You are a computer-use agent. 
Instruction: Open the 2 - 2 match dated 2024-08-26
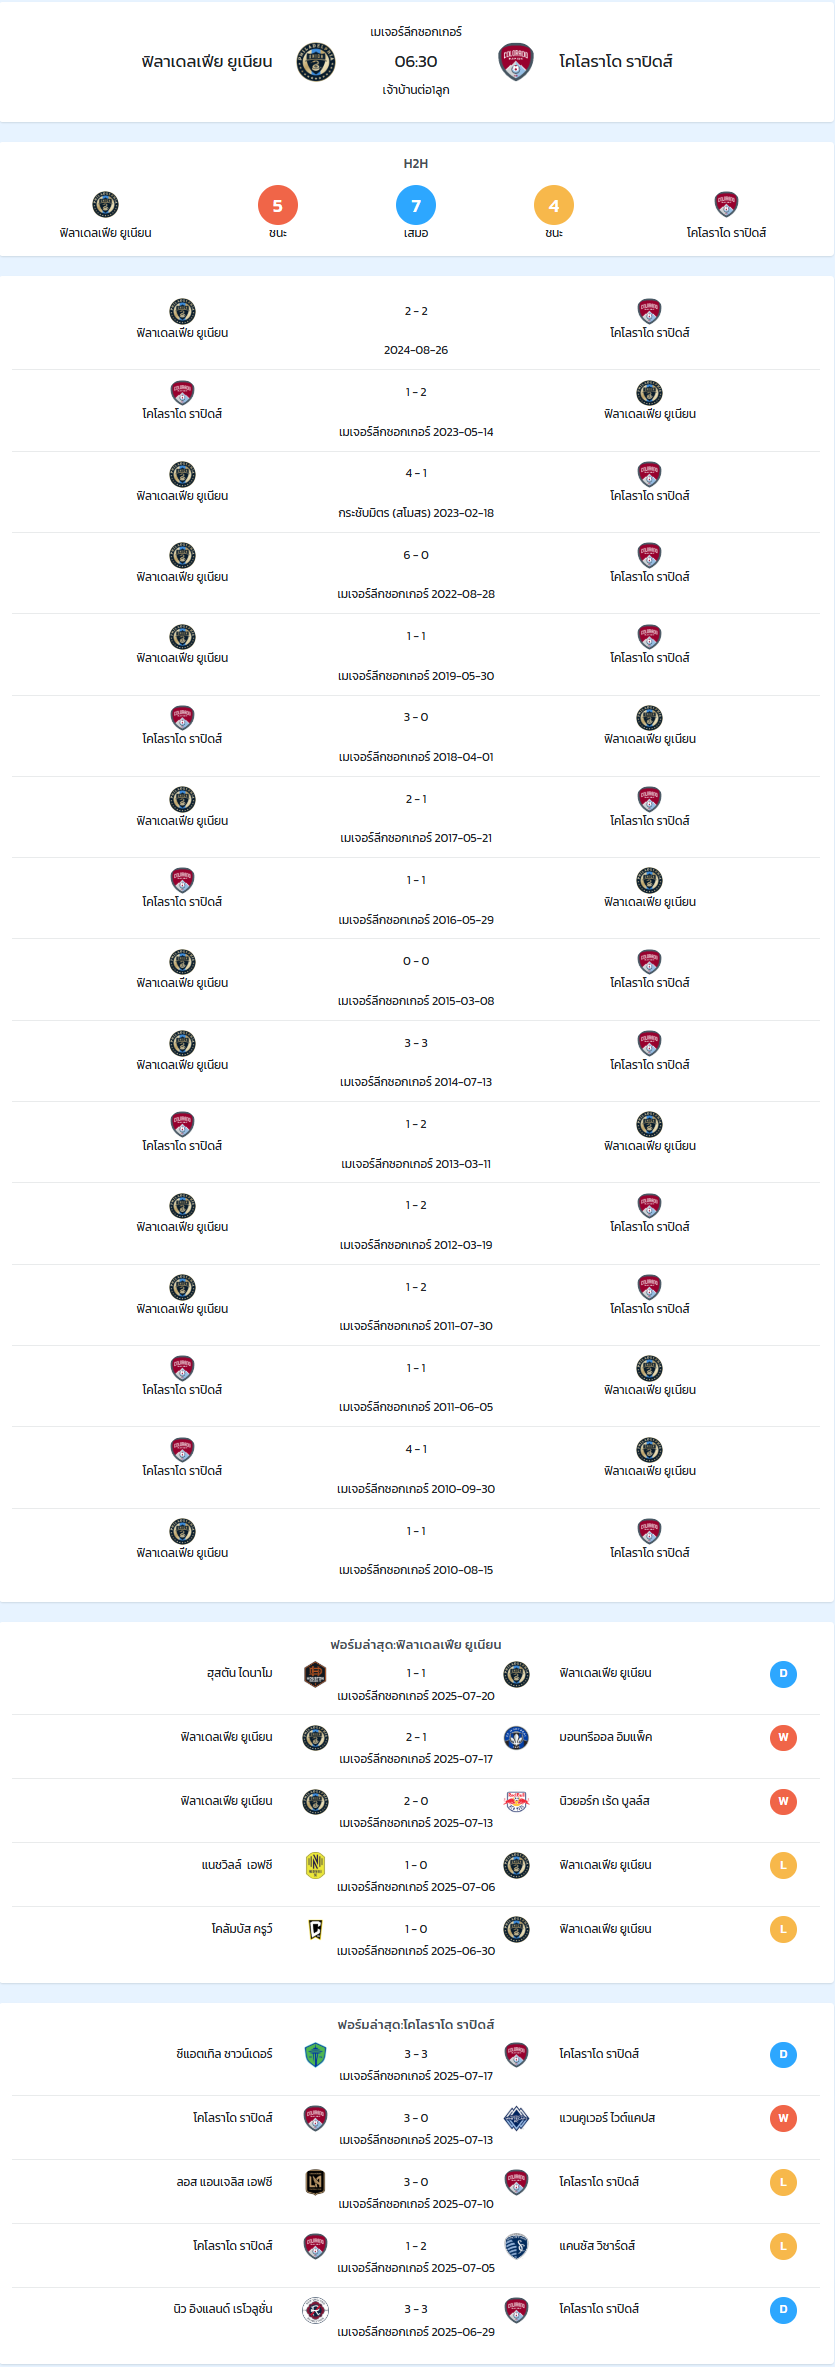point(416,330)
